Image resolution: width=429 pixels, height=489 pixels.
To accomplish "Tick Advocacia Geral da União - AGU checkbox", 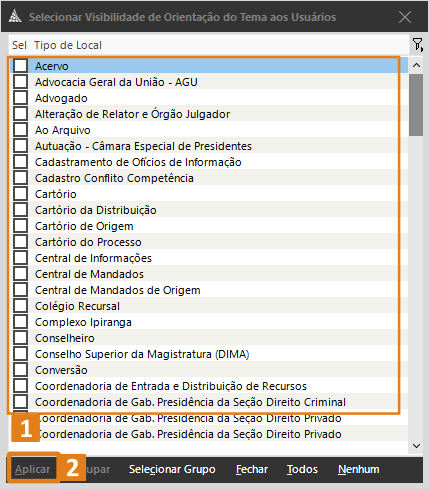I will click(21, 82).
